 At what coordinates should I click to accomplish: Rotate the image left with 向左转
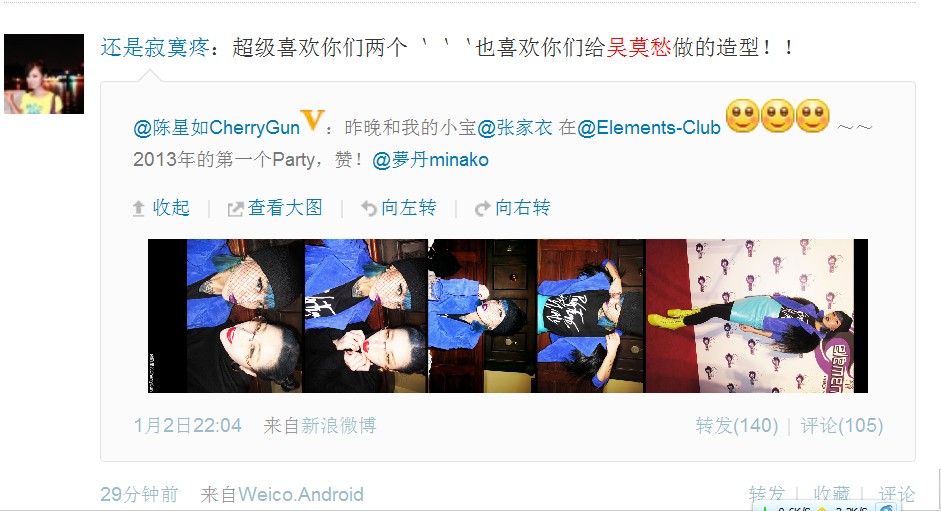tap(408, 208)
